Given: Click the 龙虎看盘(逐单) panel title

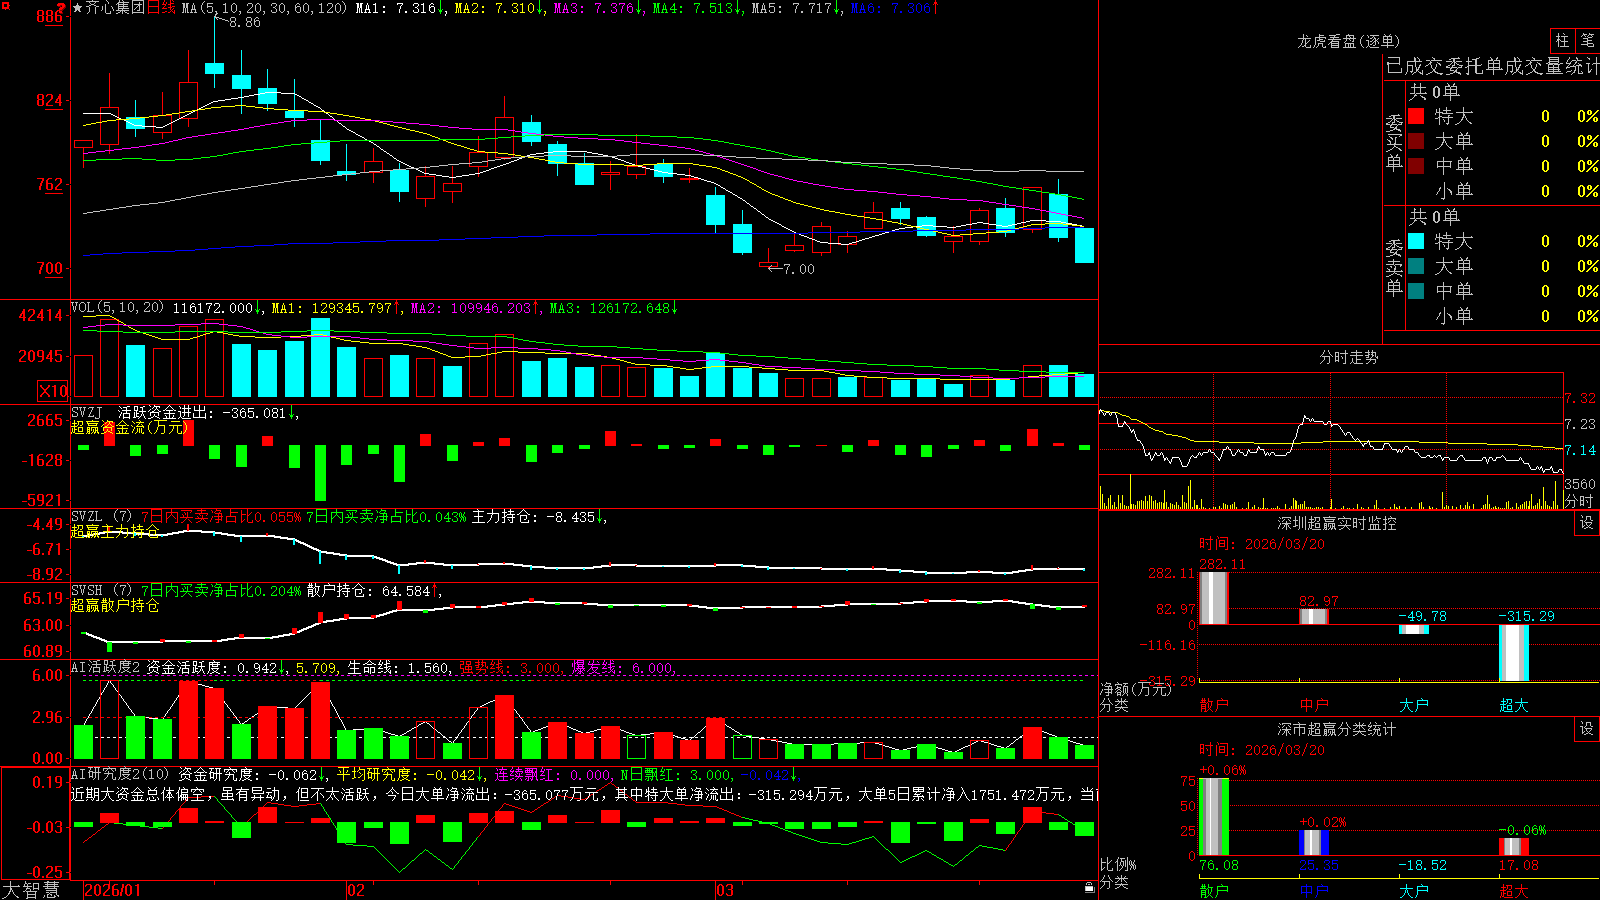Looking at the screenshot, I should (1349, 41).
